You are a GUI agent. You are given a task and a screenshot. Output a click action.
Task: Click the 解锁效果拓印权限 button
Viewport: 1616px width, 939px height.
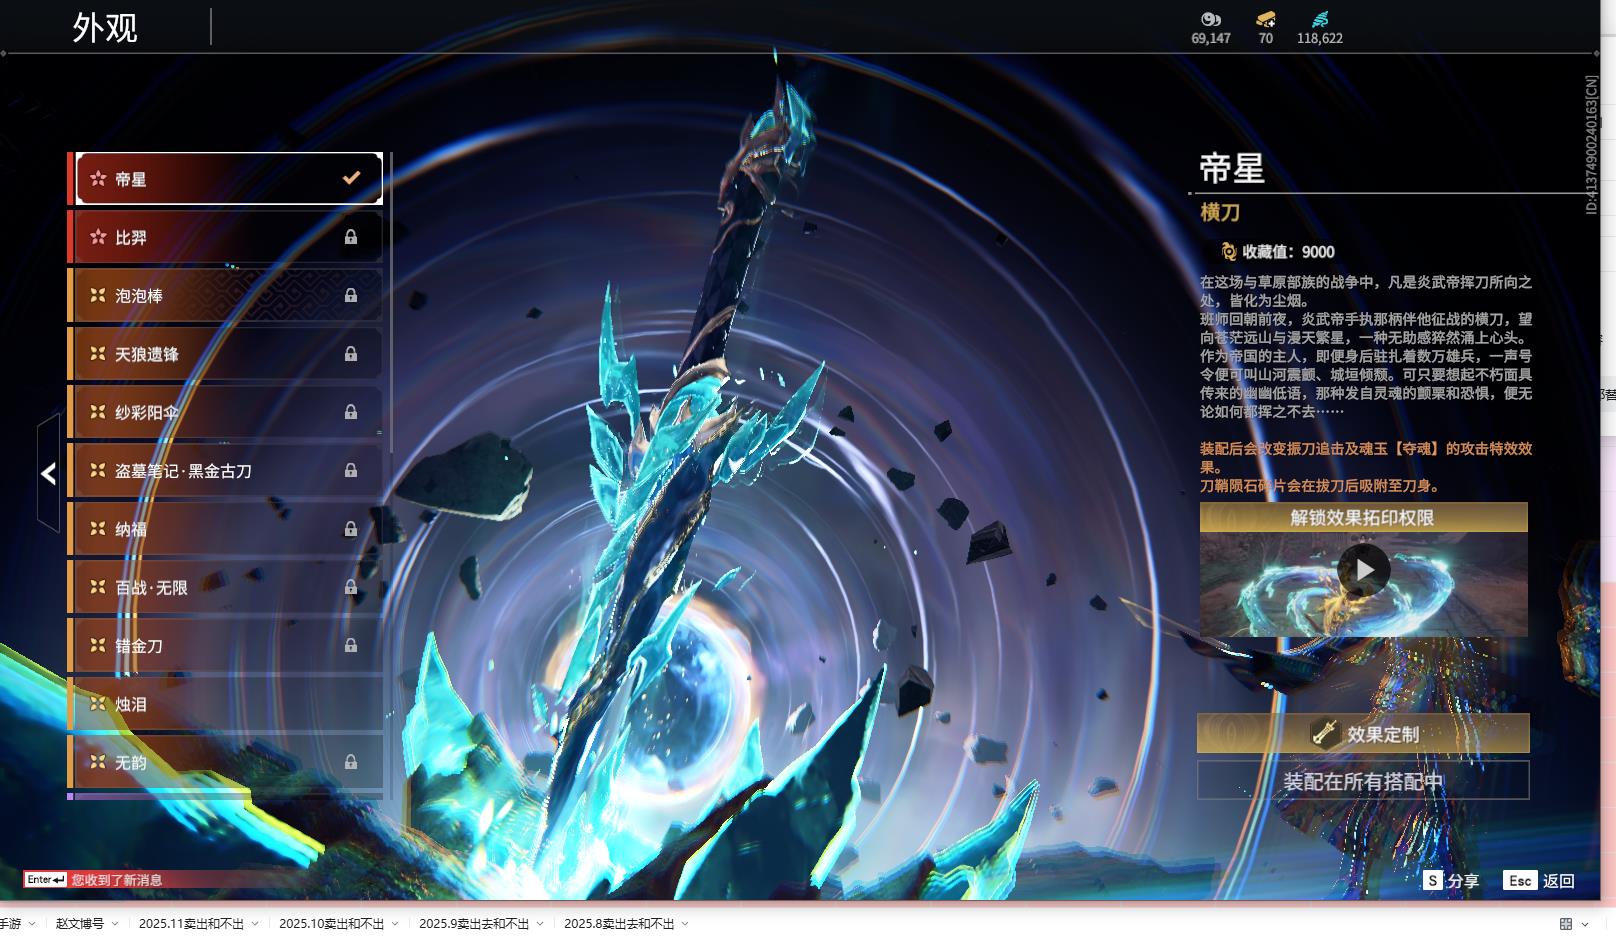(x=1363, y=517)
